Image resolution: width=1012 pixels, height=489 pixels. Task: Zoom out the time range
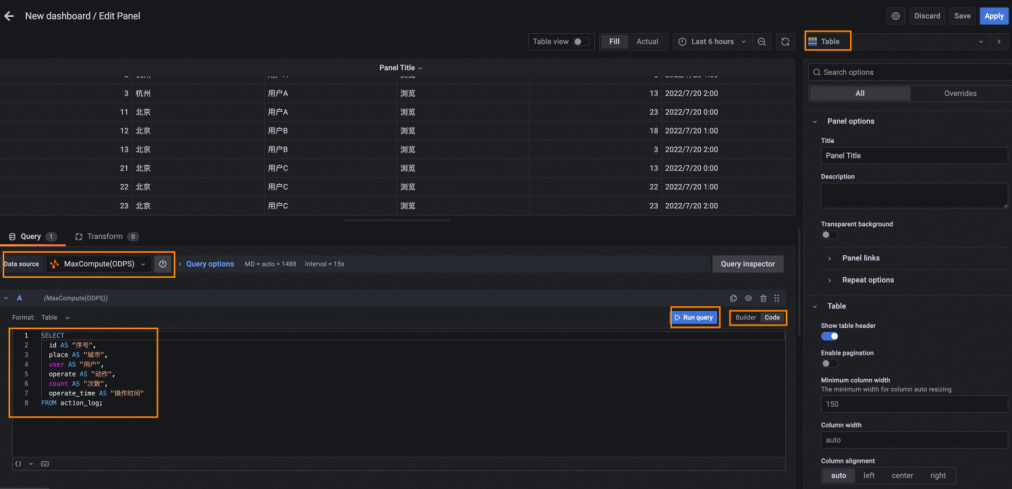[762, 41]
